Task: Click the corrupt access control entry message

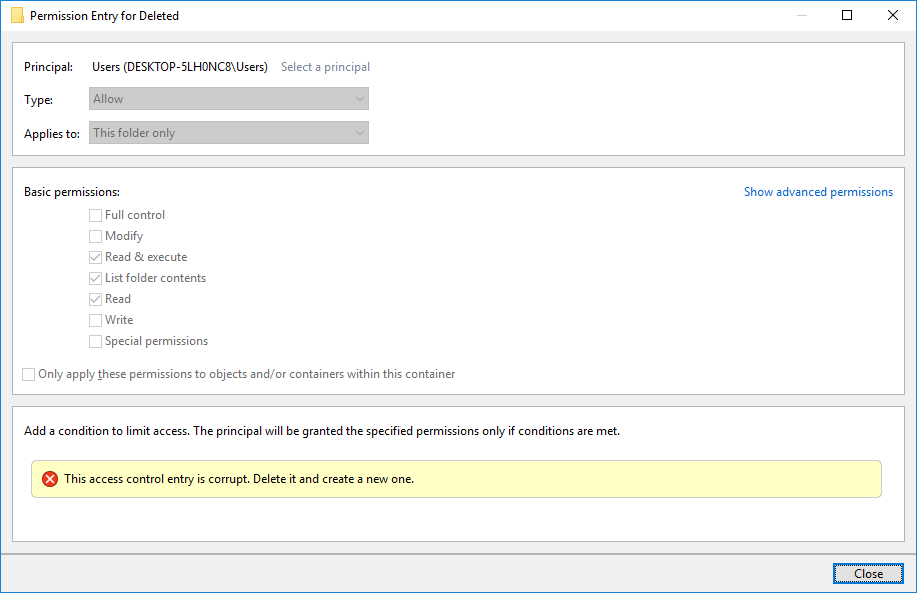Action: (x=239, y=479)
